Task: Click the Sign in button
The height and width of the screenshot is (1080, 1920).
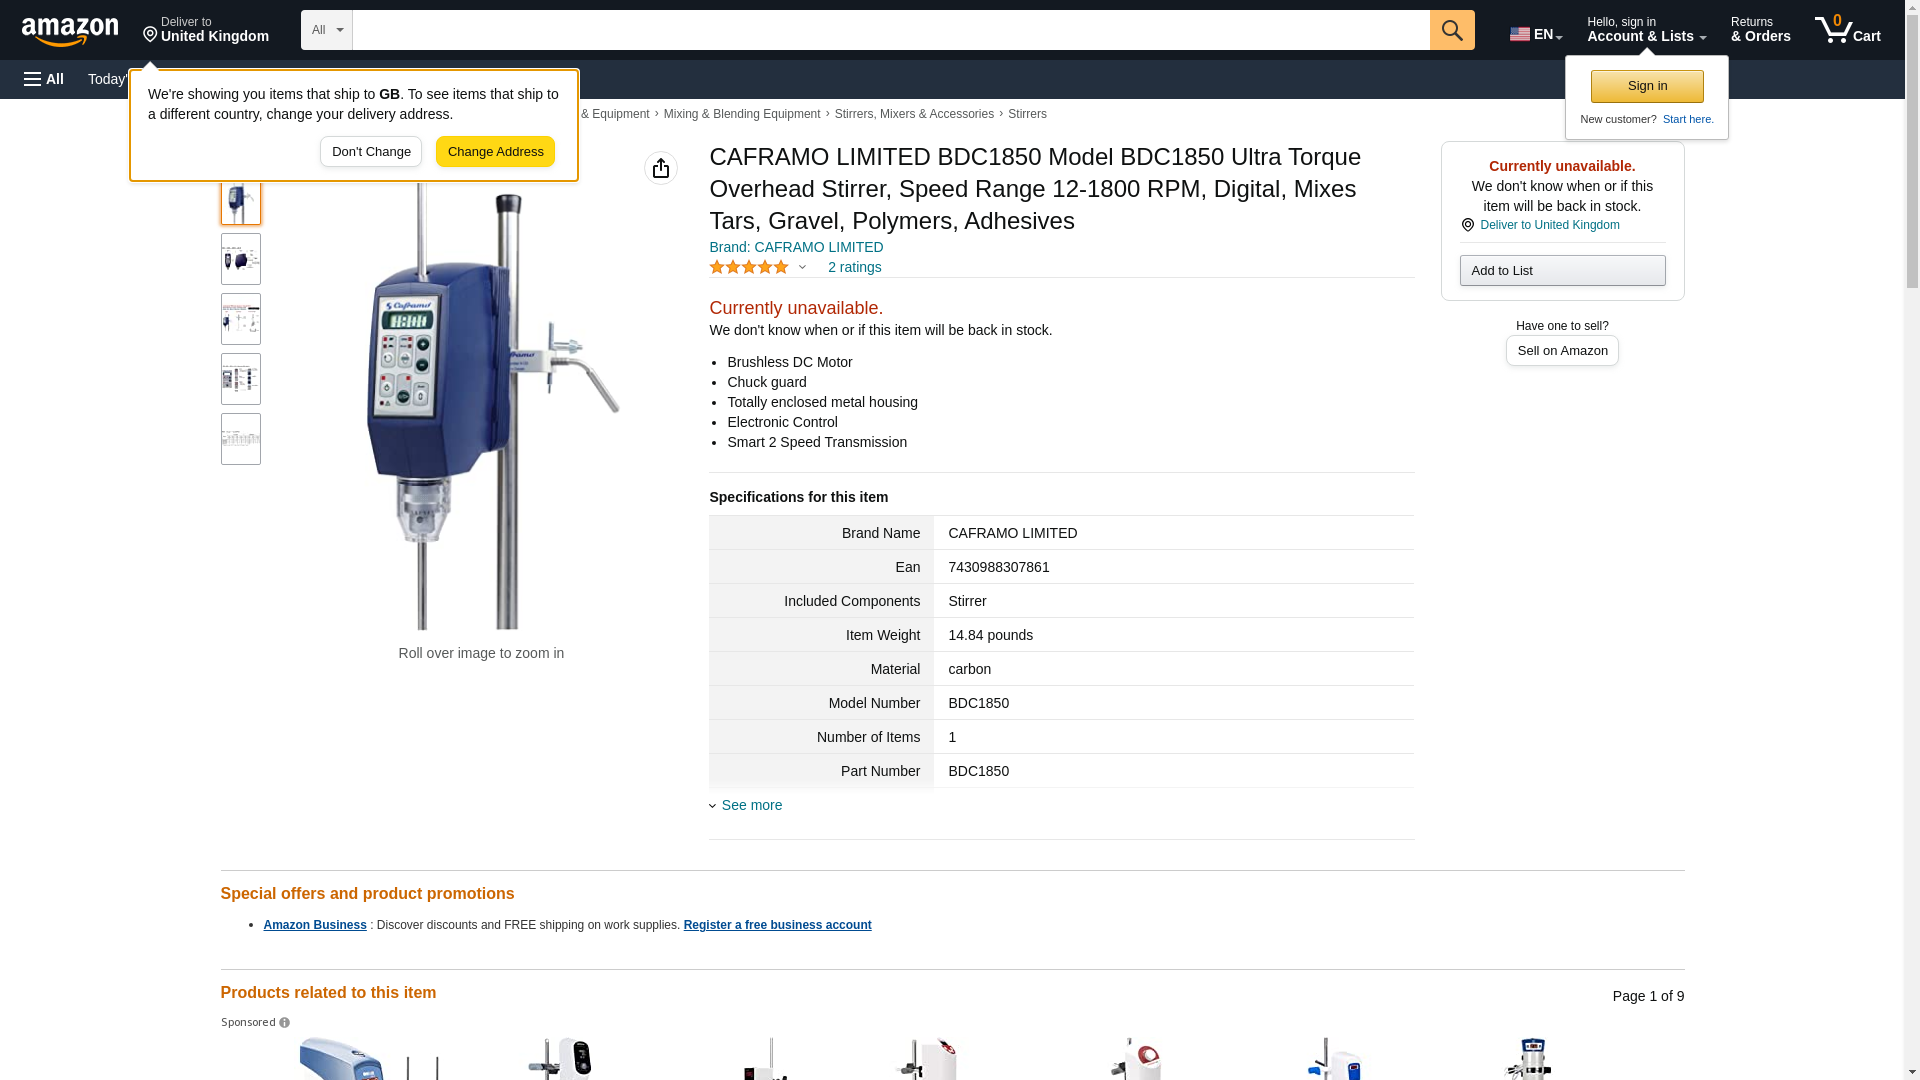Action: coord(1647,86)
